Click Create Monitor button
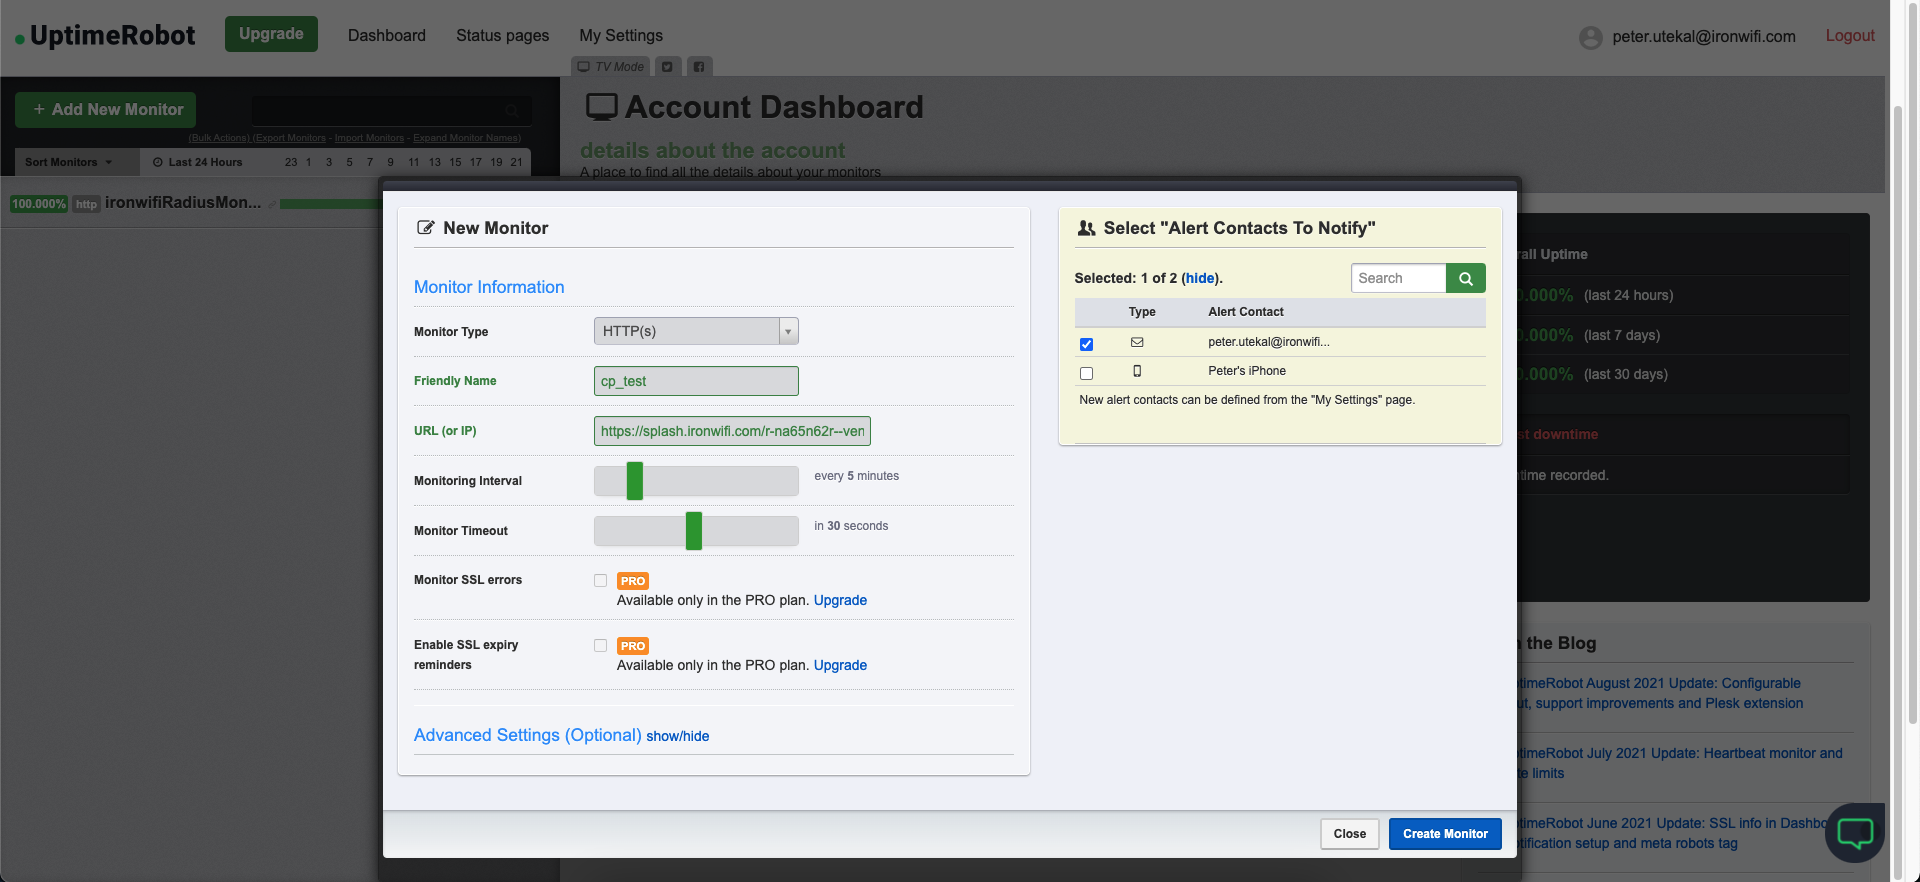The image size is (1920, 882). [1445, 834]
